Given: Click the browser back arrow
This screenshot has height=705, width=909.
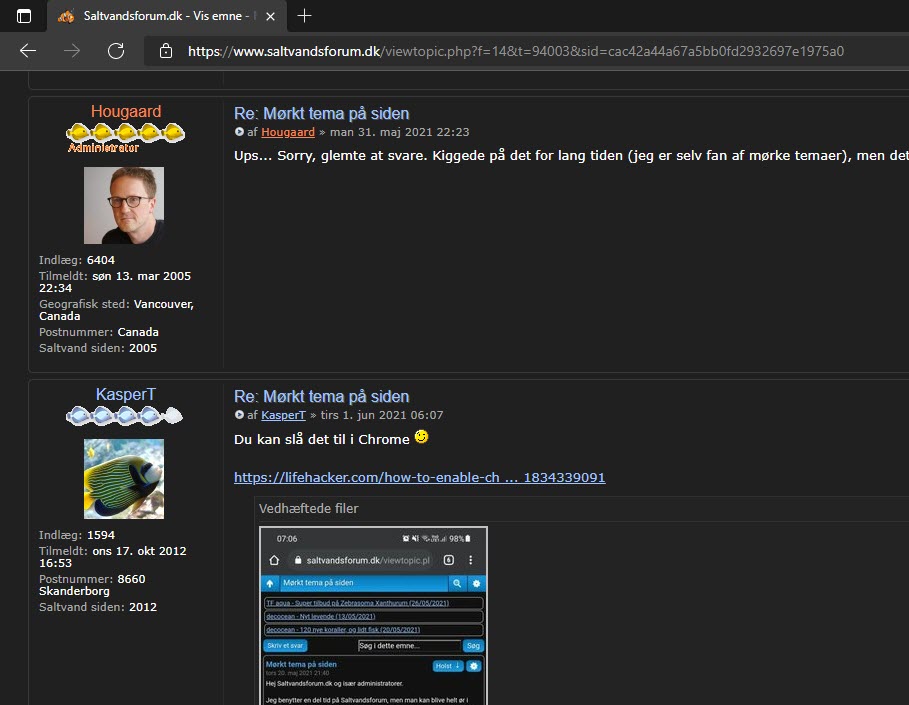Looking at the screenshot, I should click(28, 51).
